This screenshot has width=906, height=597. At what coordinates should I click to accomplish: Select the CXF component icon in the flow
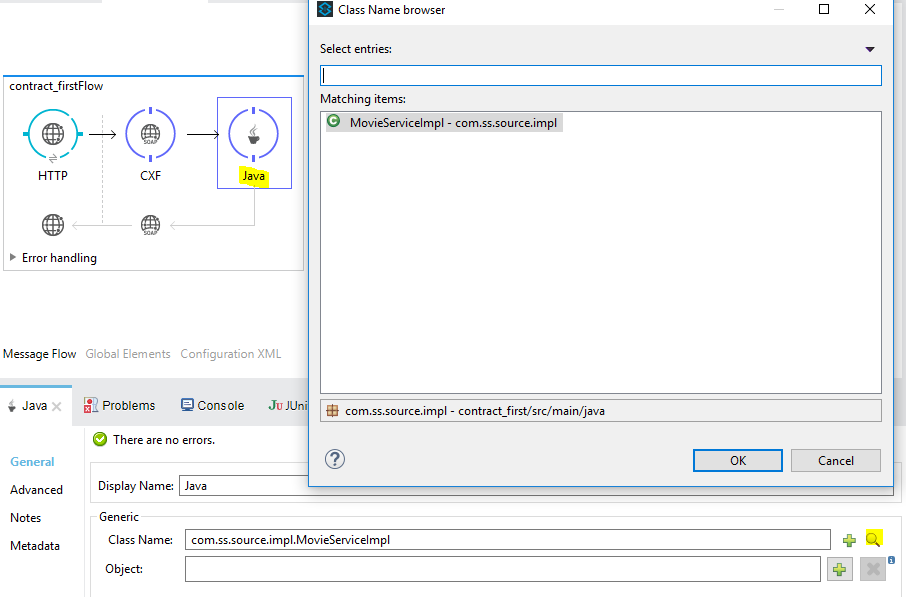(150, 134)
